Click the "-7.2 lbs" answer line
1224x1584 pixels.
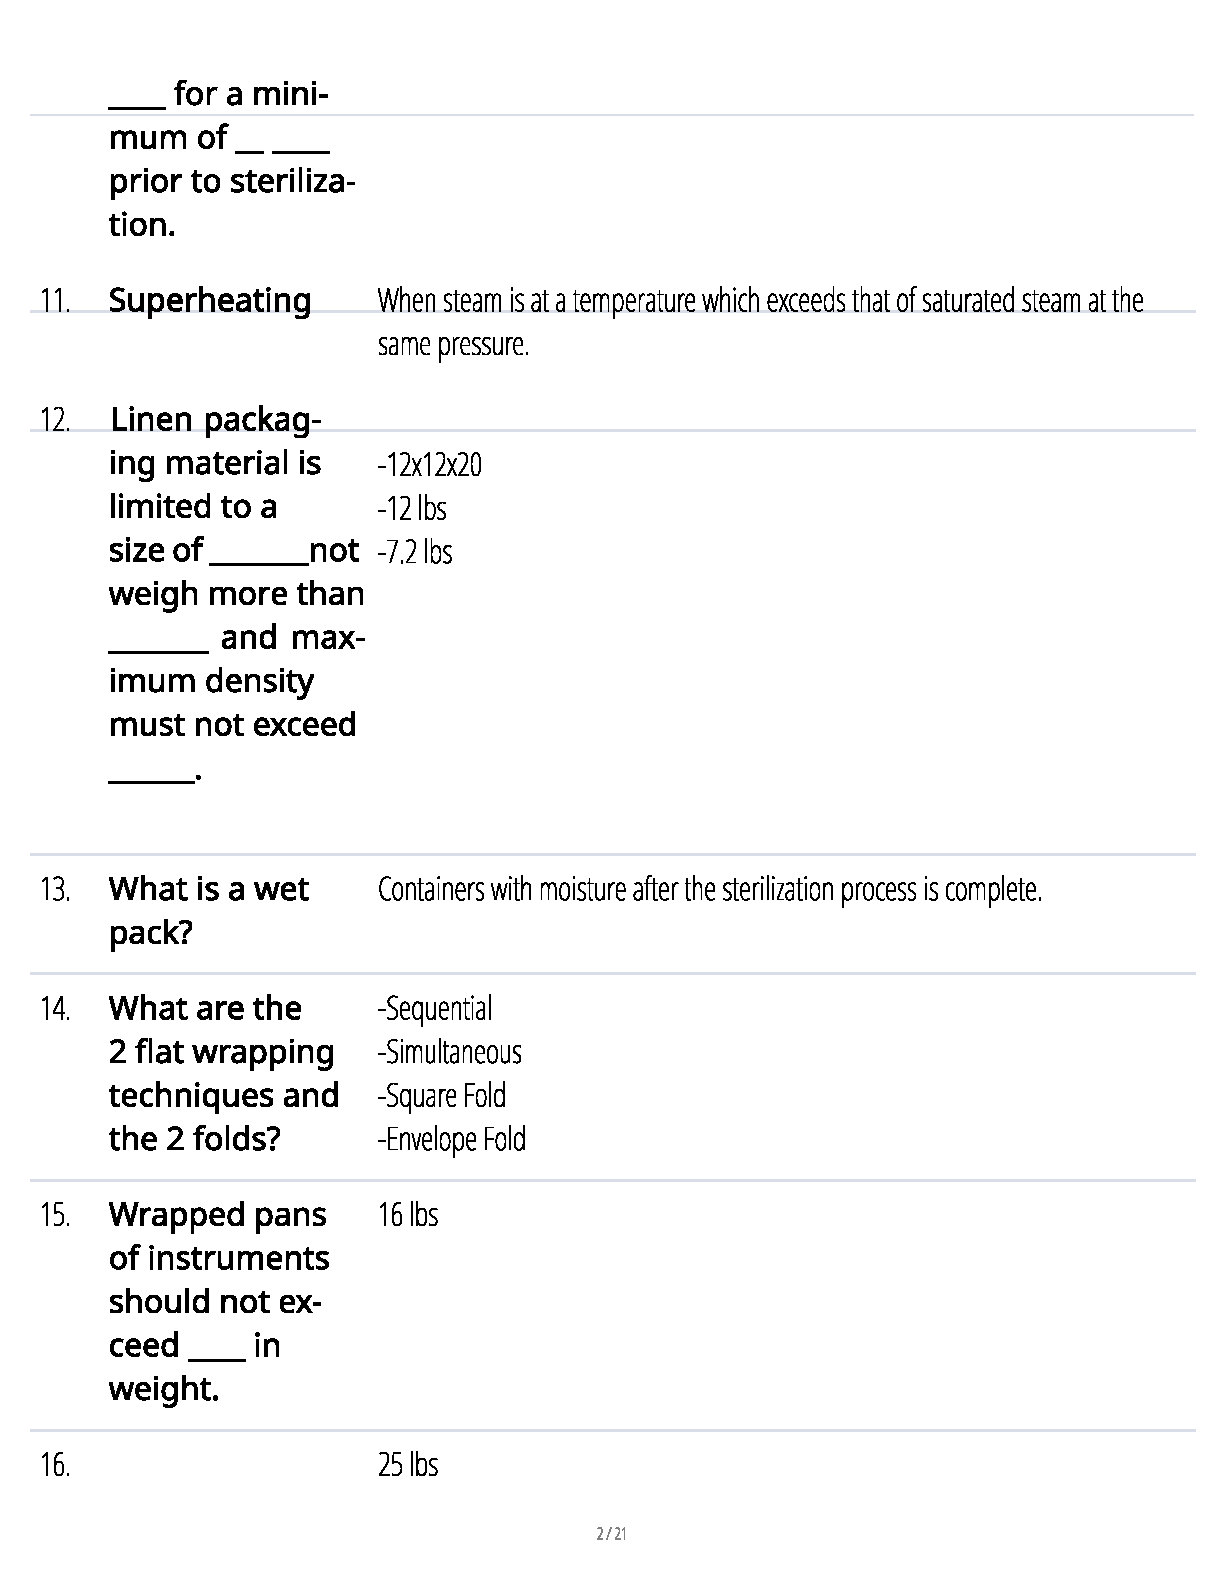[x=415, y=552]
